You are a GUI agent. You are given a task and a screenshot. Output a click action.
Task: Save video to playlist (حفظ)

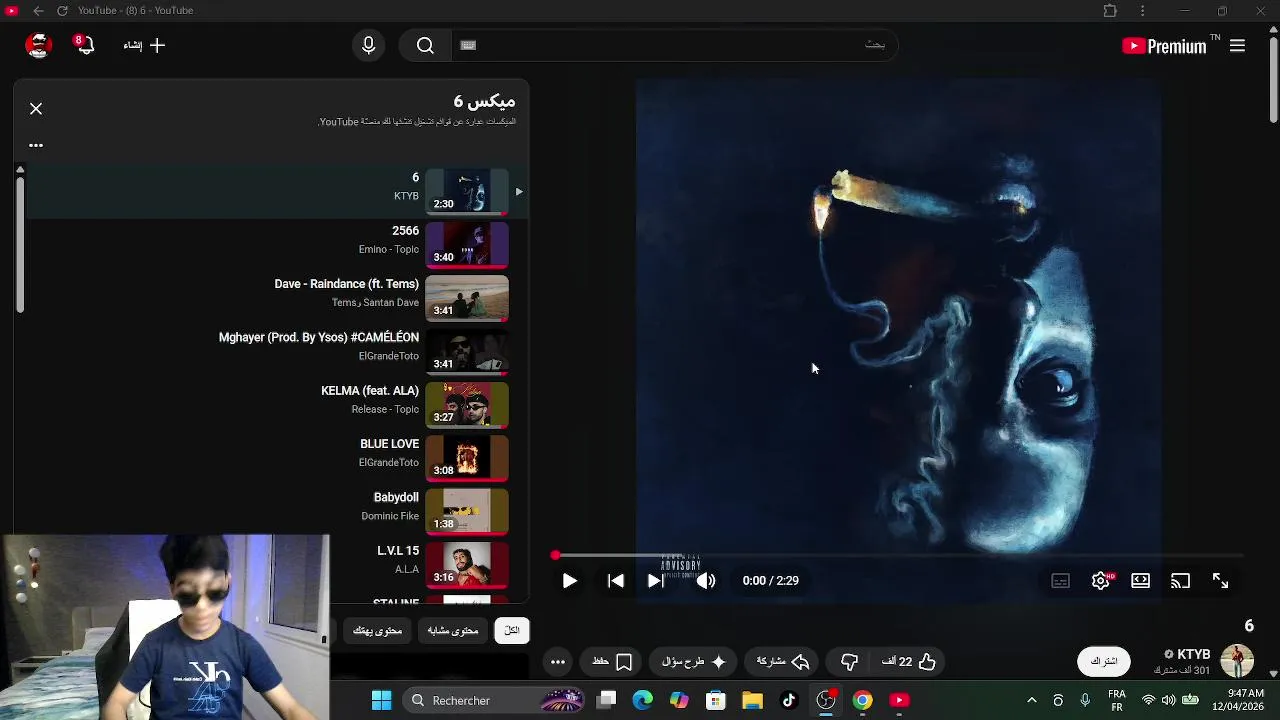tap(612, 661)
